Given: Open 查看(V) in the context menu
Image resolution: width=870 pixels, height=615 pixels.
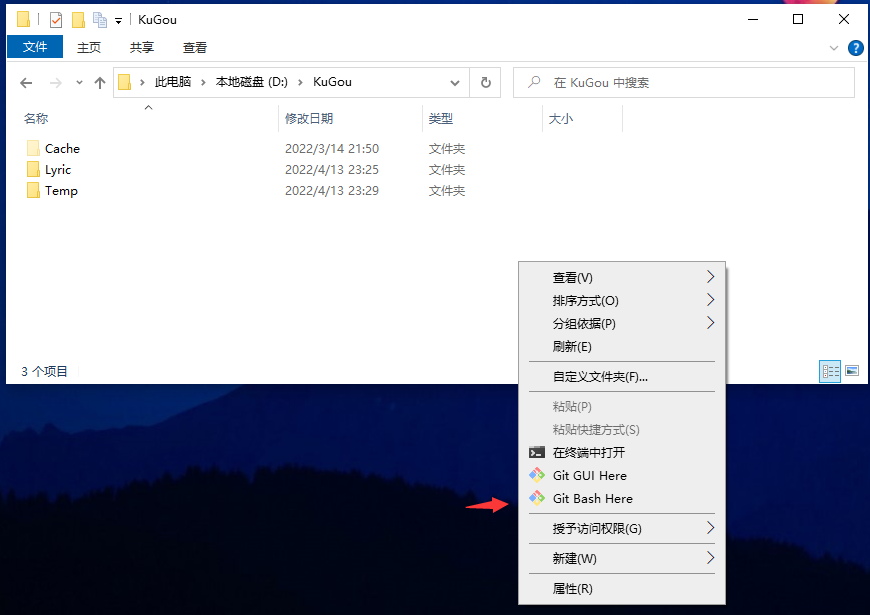Looking at the screenshot, I should (621, 278).
